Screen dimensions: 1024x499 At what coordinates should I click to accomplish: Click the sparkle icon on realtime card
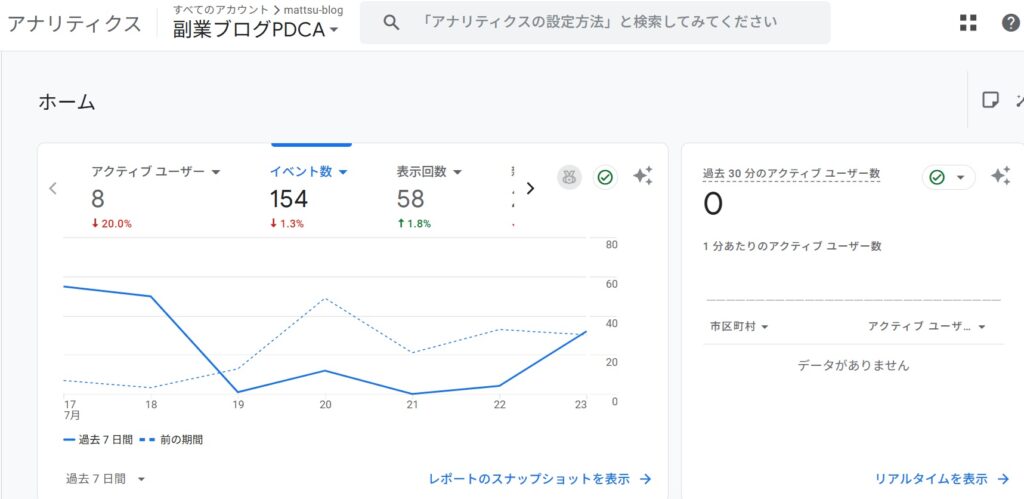[x=1000, y=176]
